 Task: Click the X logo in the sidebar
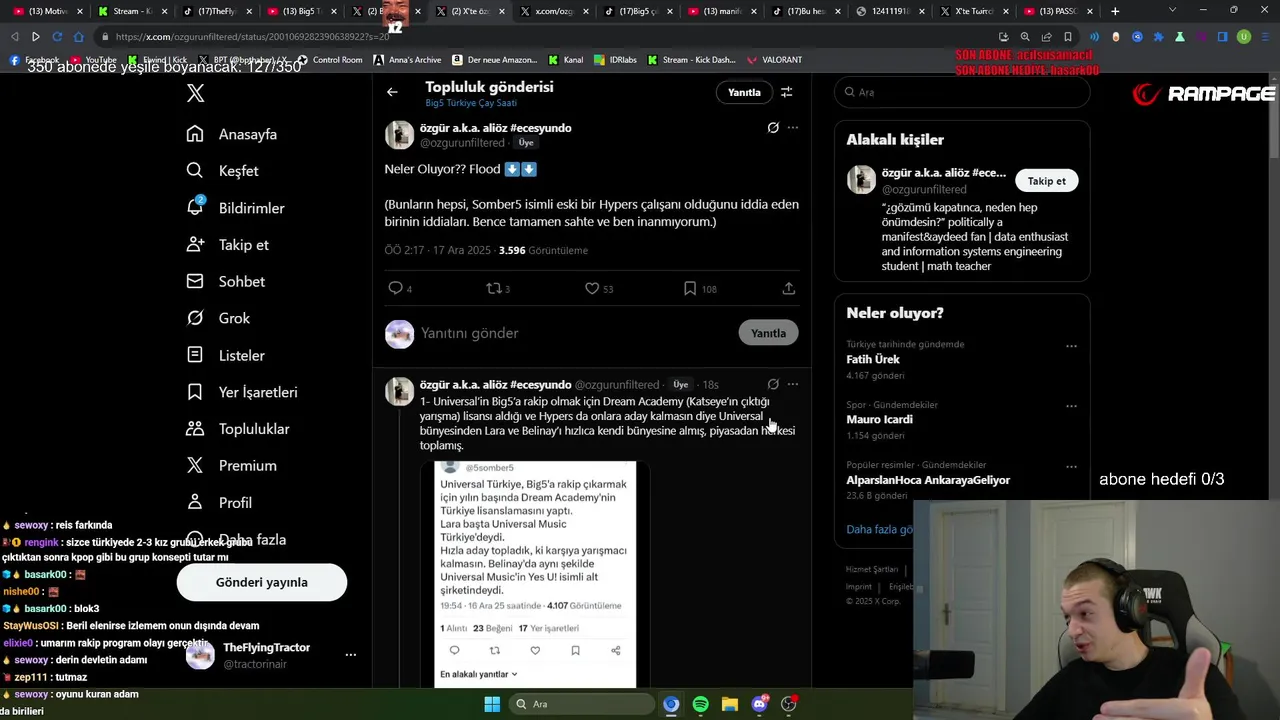tap(195, 93)
